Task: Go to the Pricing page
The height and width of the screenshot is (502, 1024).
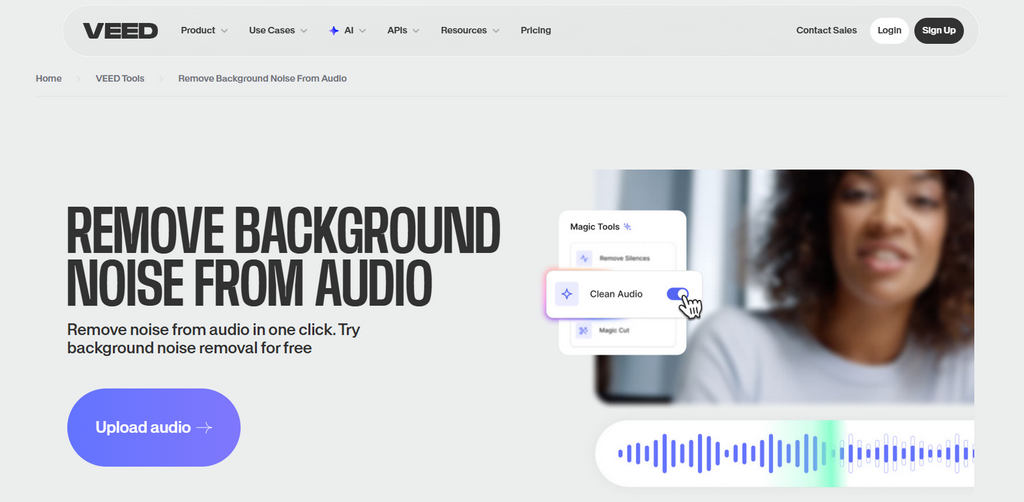Action: click(x=536, y=30)
